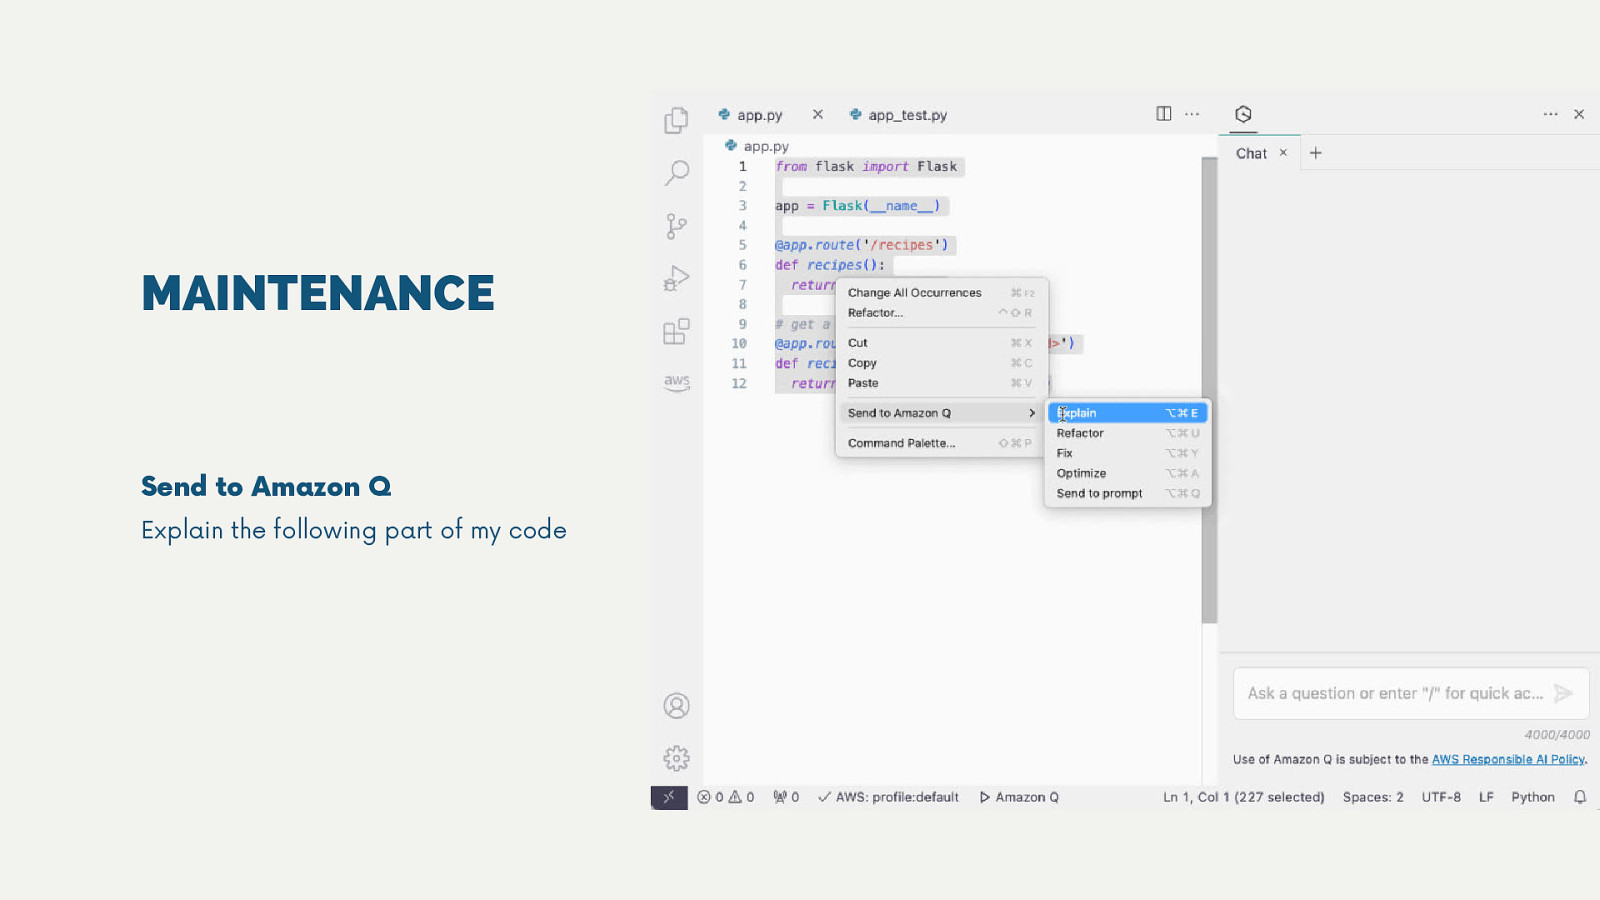Click code line 'app = Flask(__name__)'

coord(857,206)
